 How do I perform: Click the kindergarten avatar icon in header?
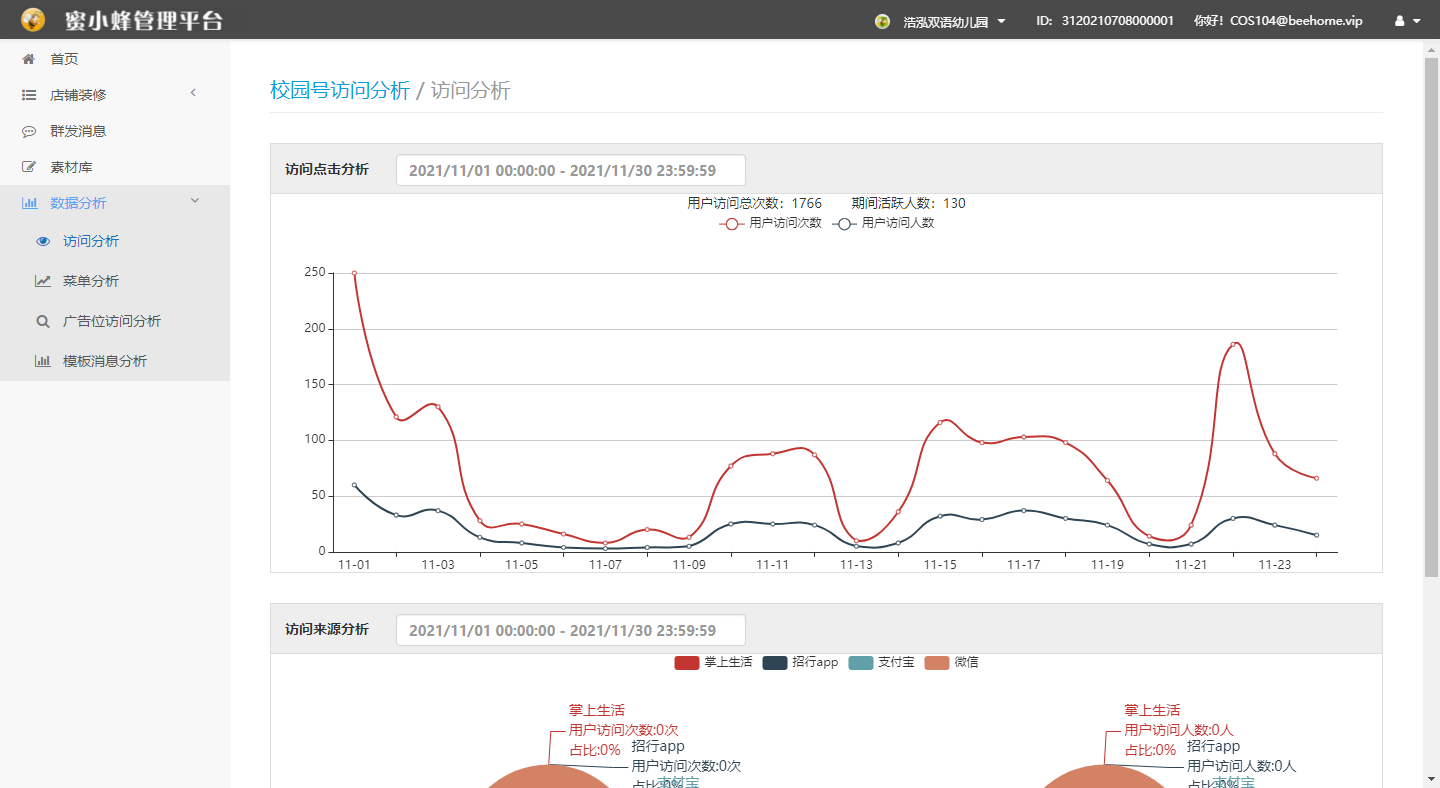882,21
